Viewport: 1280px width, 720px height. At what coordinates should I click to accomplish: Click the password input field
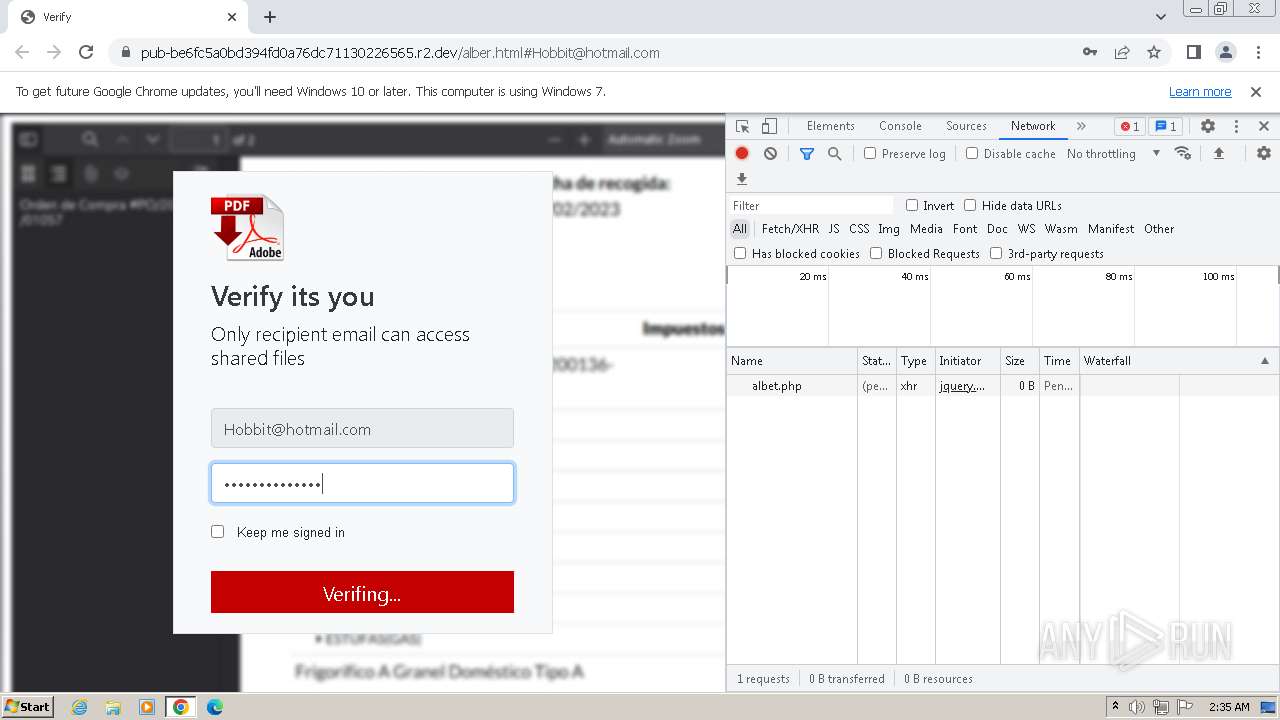tap(362, 483)
